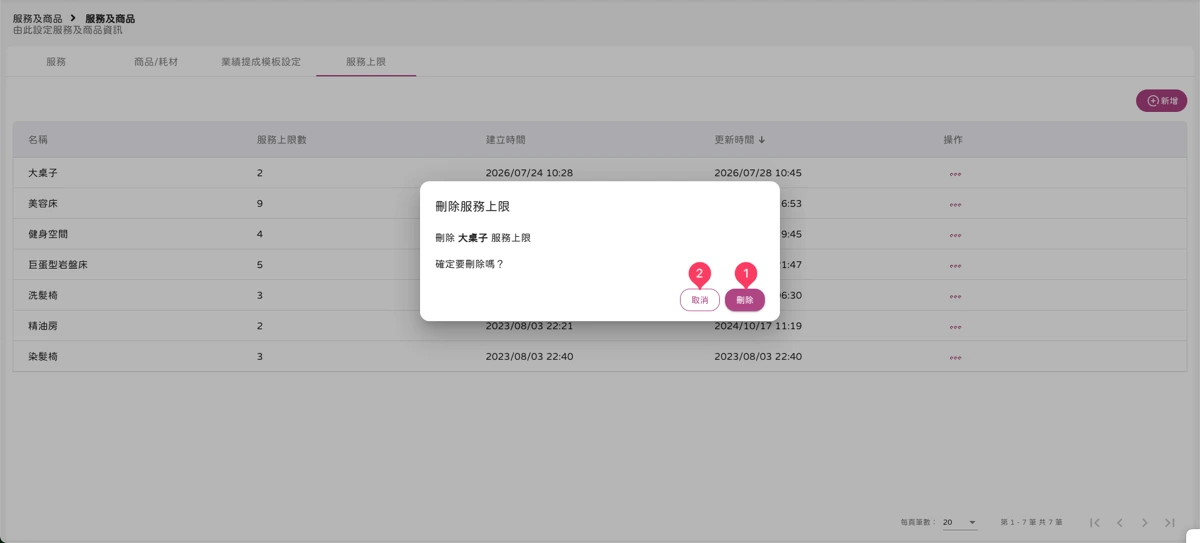Confirm with the 刪除 button in dialog
This screenshot has height=543, width=1200.
745,300
